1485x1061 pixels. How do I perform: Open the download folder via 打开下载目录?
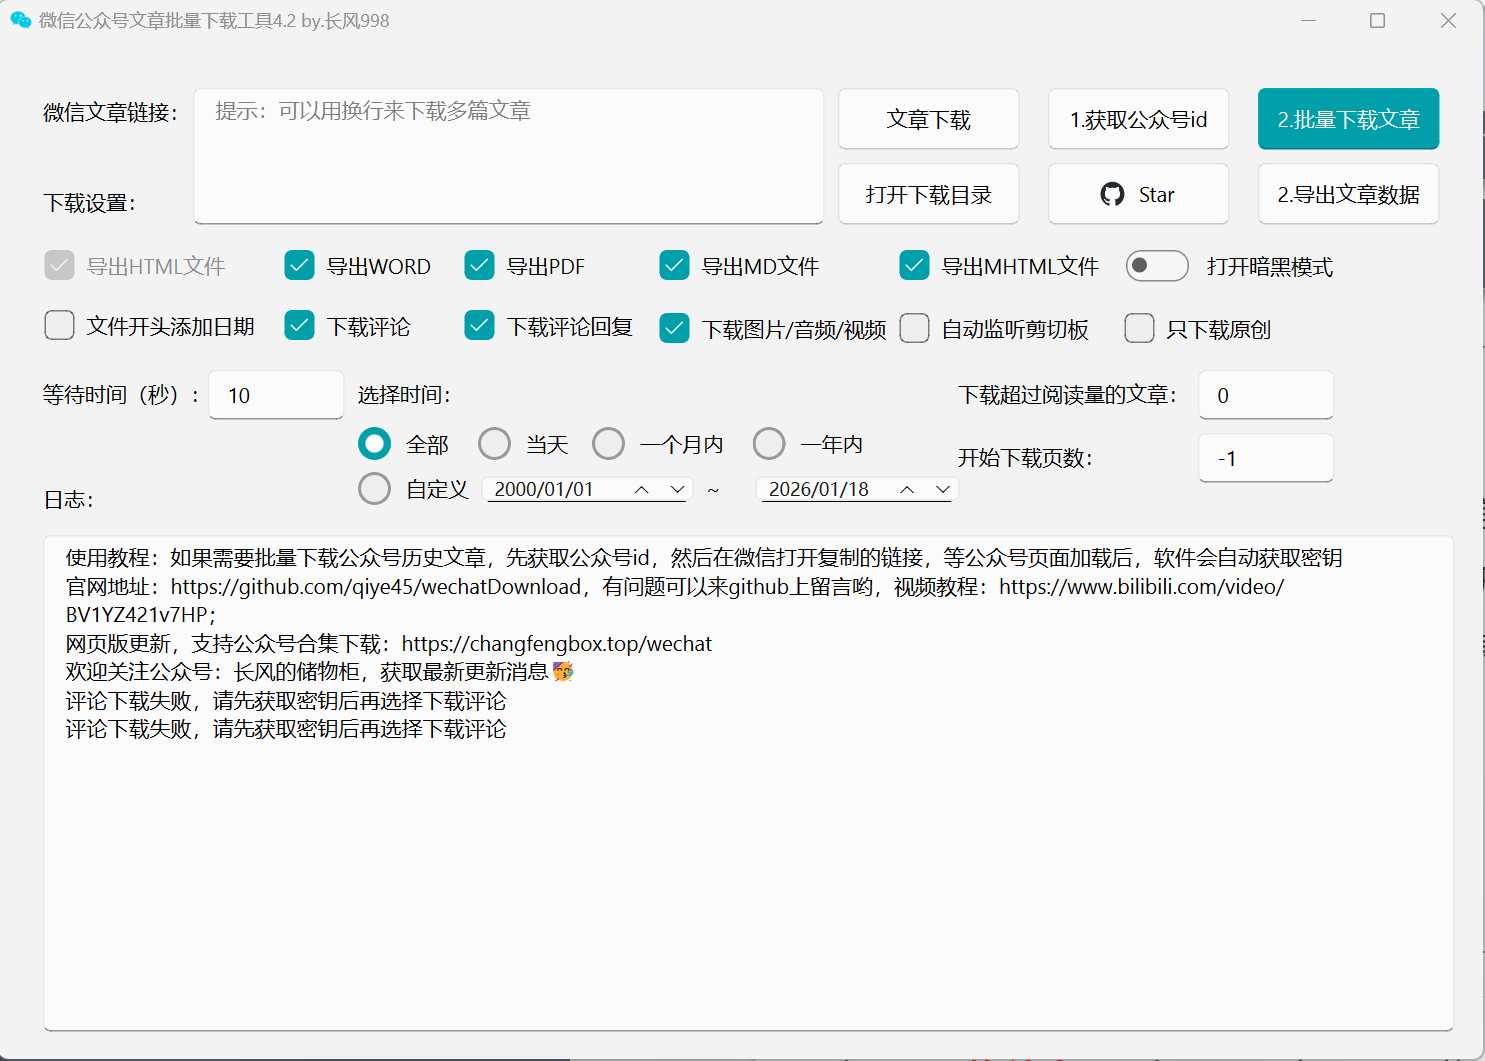point(928,195)
